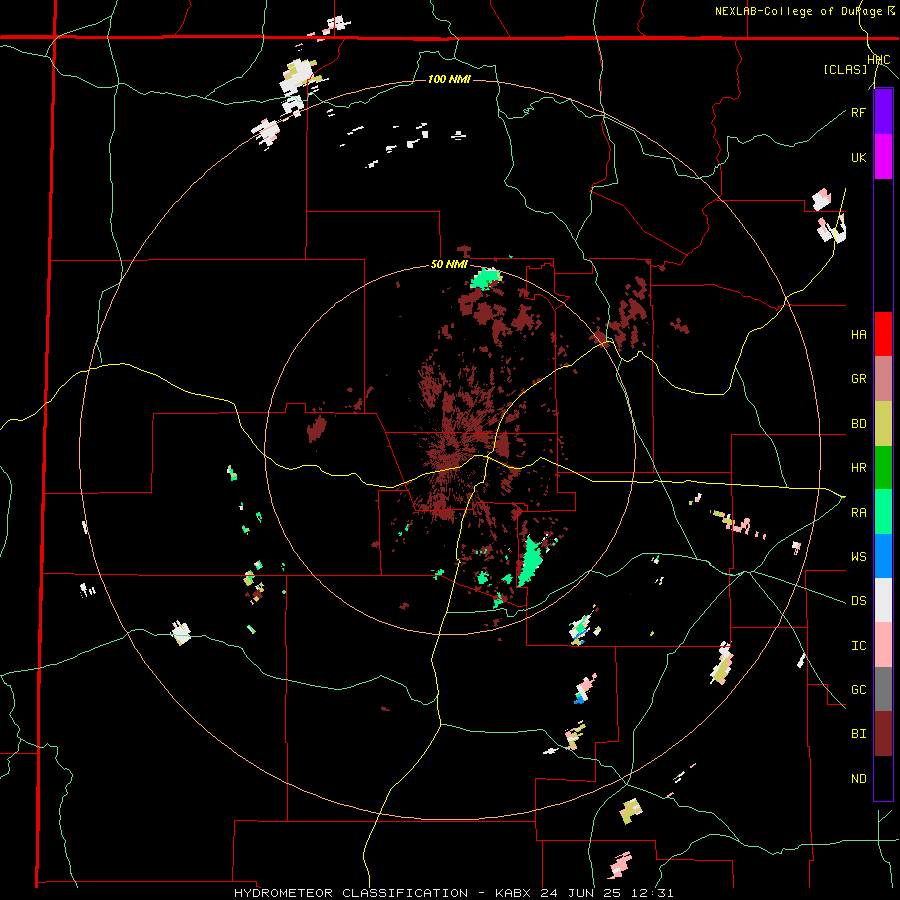Choose the DS legend label
This screenshot has width=900, height=900.
point(858,601)
